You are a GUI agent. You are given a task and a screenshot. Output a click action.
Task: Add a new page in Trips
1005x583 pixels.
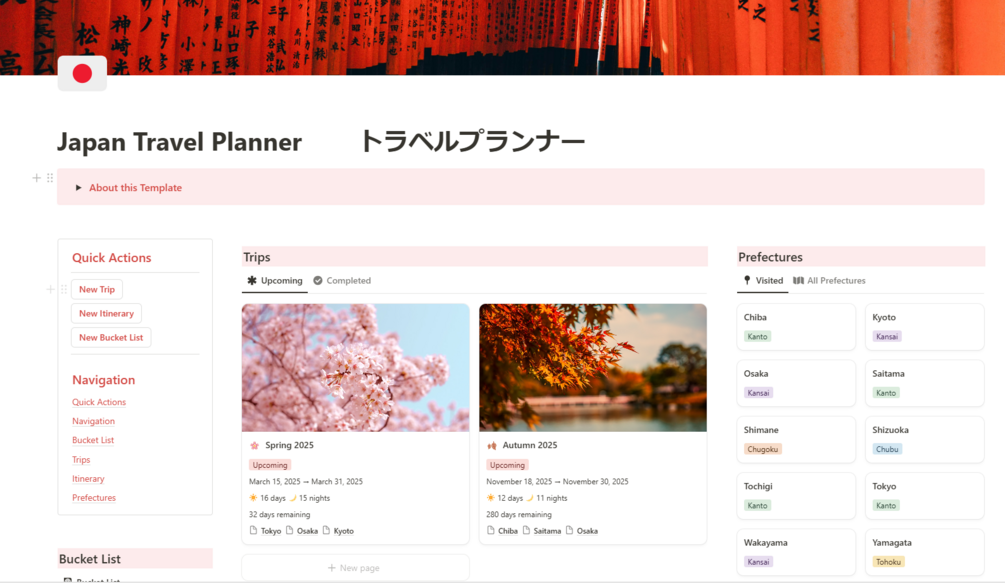pos(355,568)
